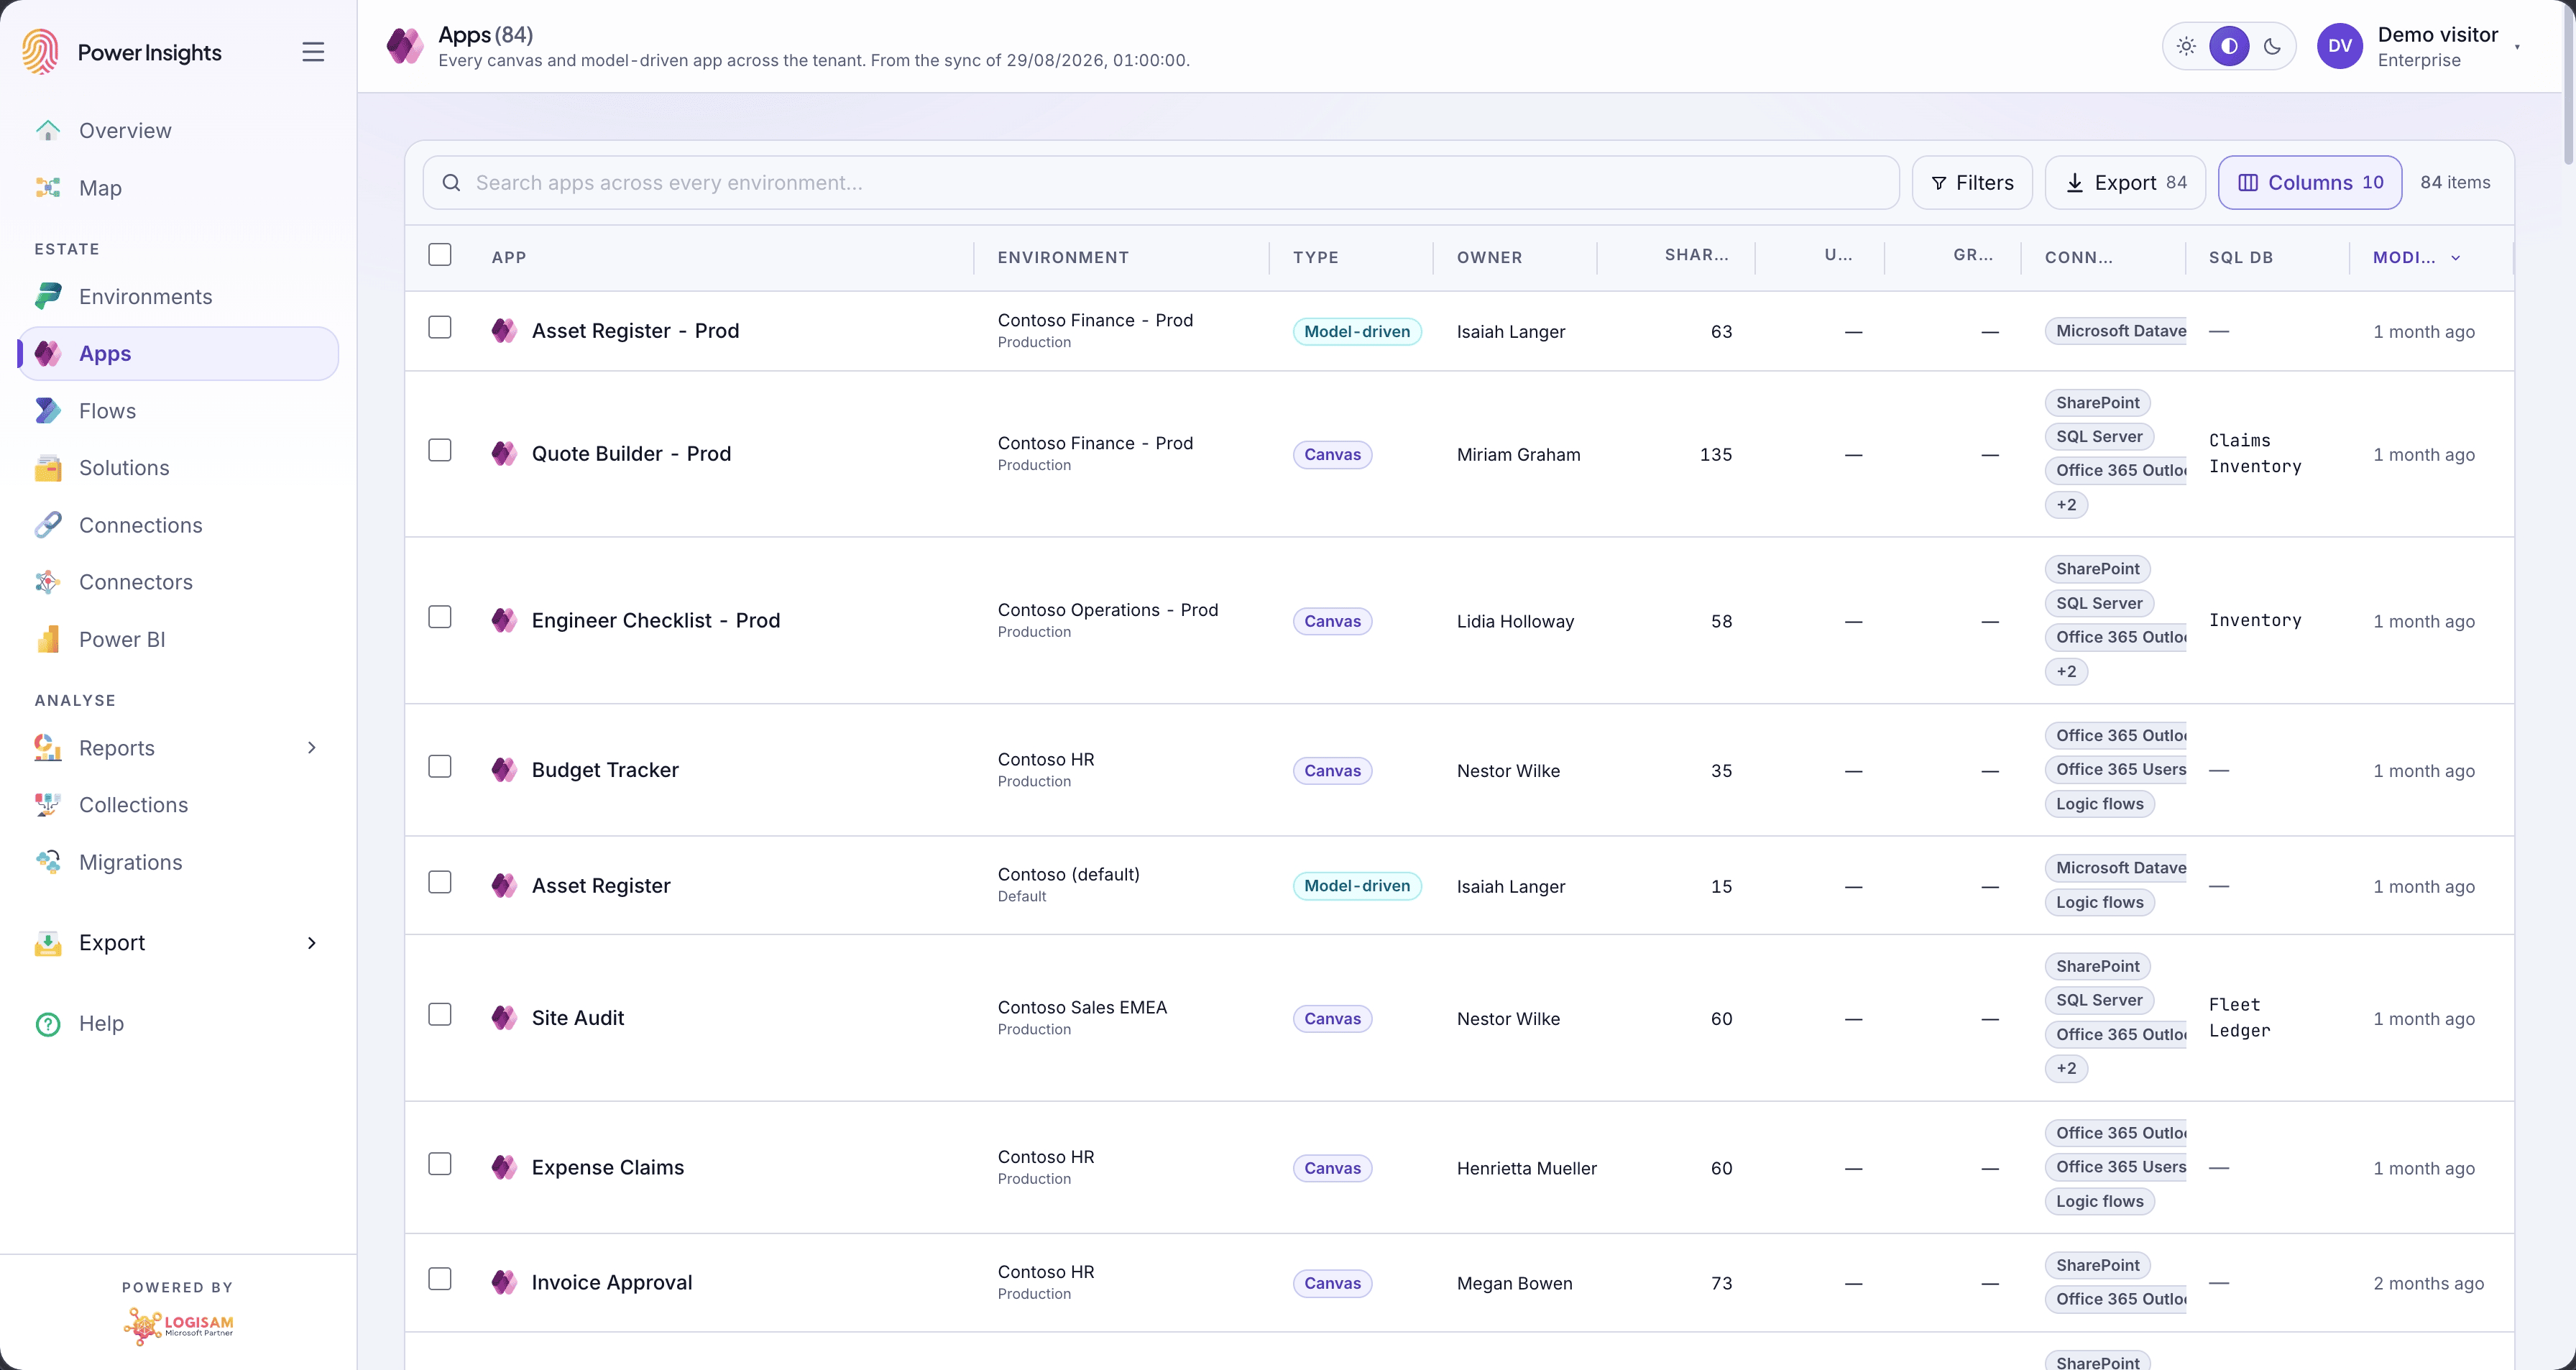Go to Apps in sidebar

[x=178, y=354]
